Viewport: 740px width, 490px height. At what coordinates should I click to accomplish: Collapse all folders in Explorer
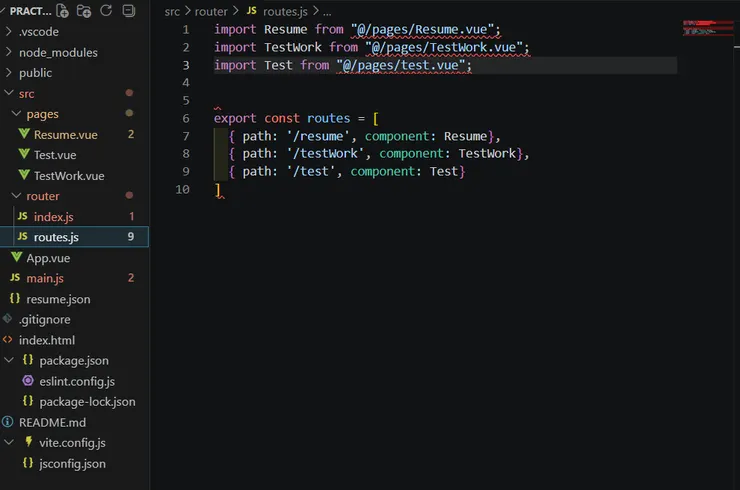point(129,11)
